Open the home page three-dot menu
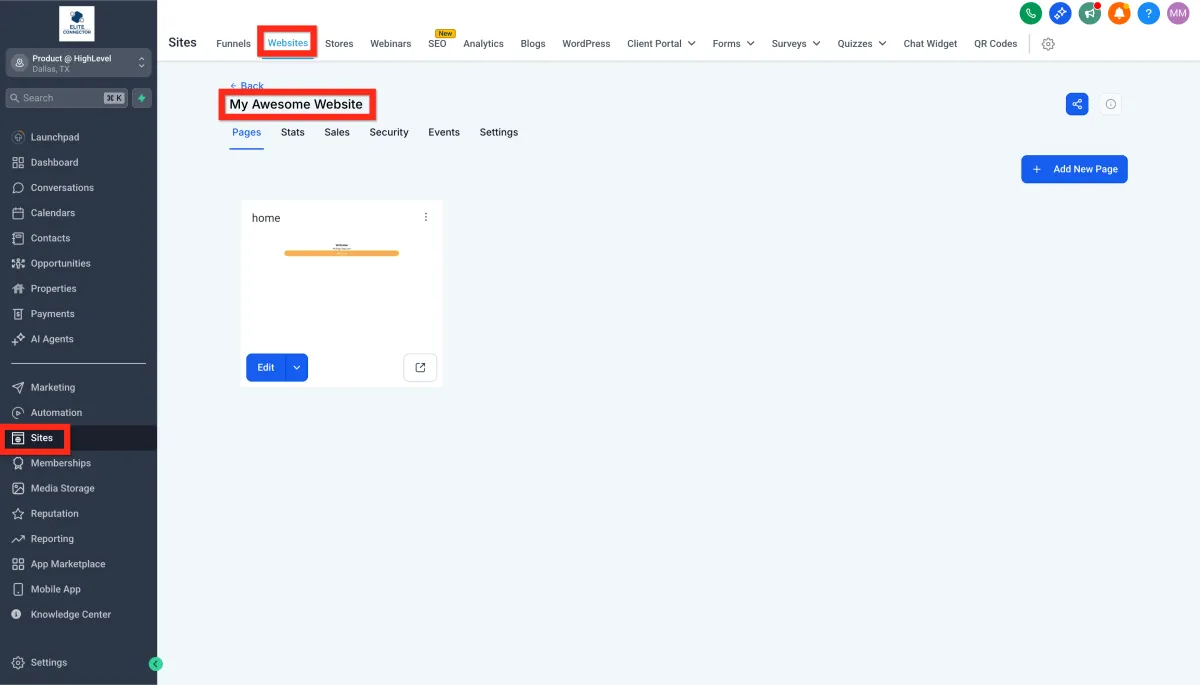This screenshot has height=685, width=1200. point(426,217)
